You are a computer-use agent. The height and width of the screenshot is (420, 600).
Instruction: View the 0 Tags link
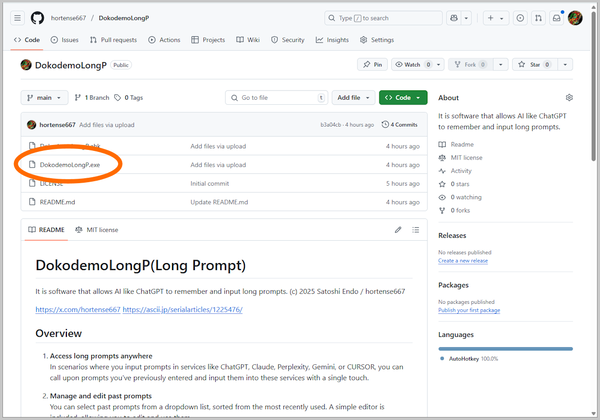(129, 98)
